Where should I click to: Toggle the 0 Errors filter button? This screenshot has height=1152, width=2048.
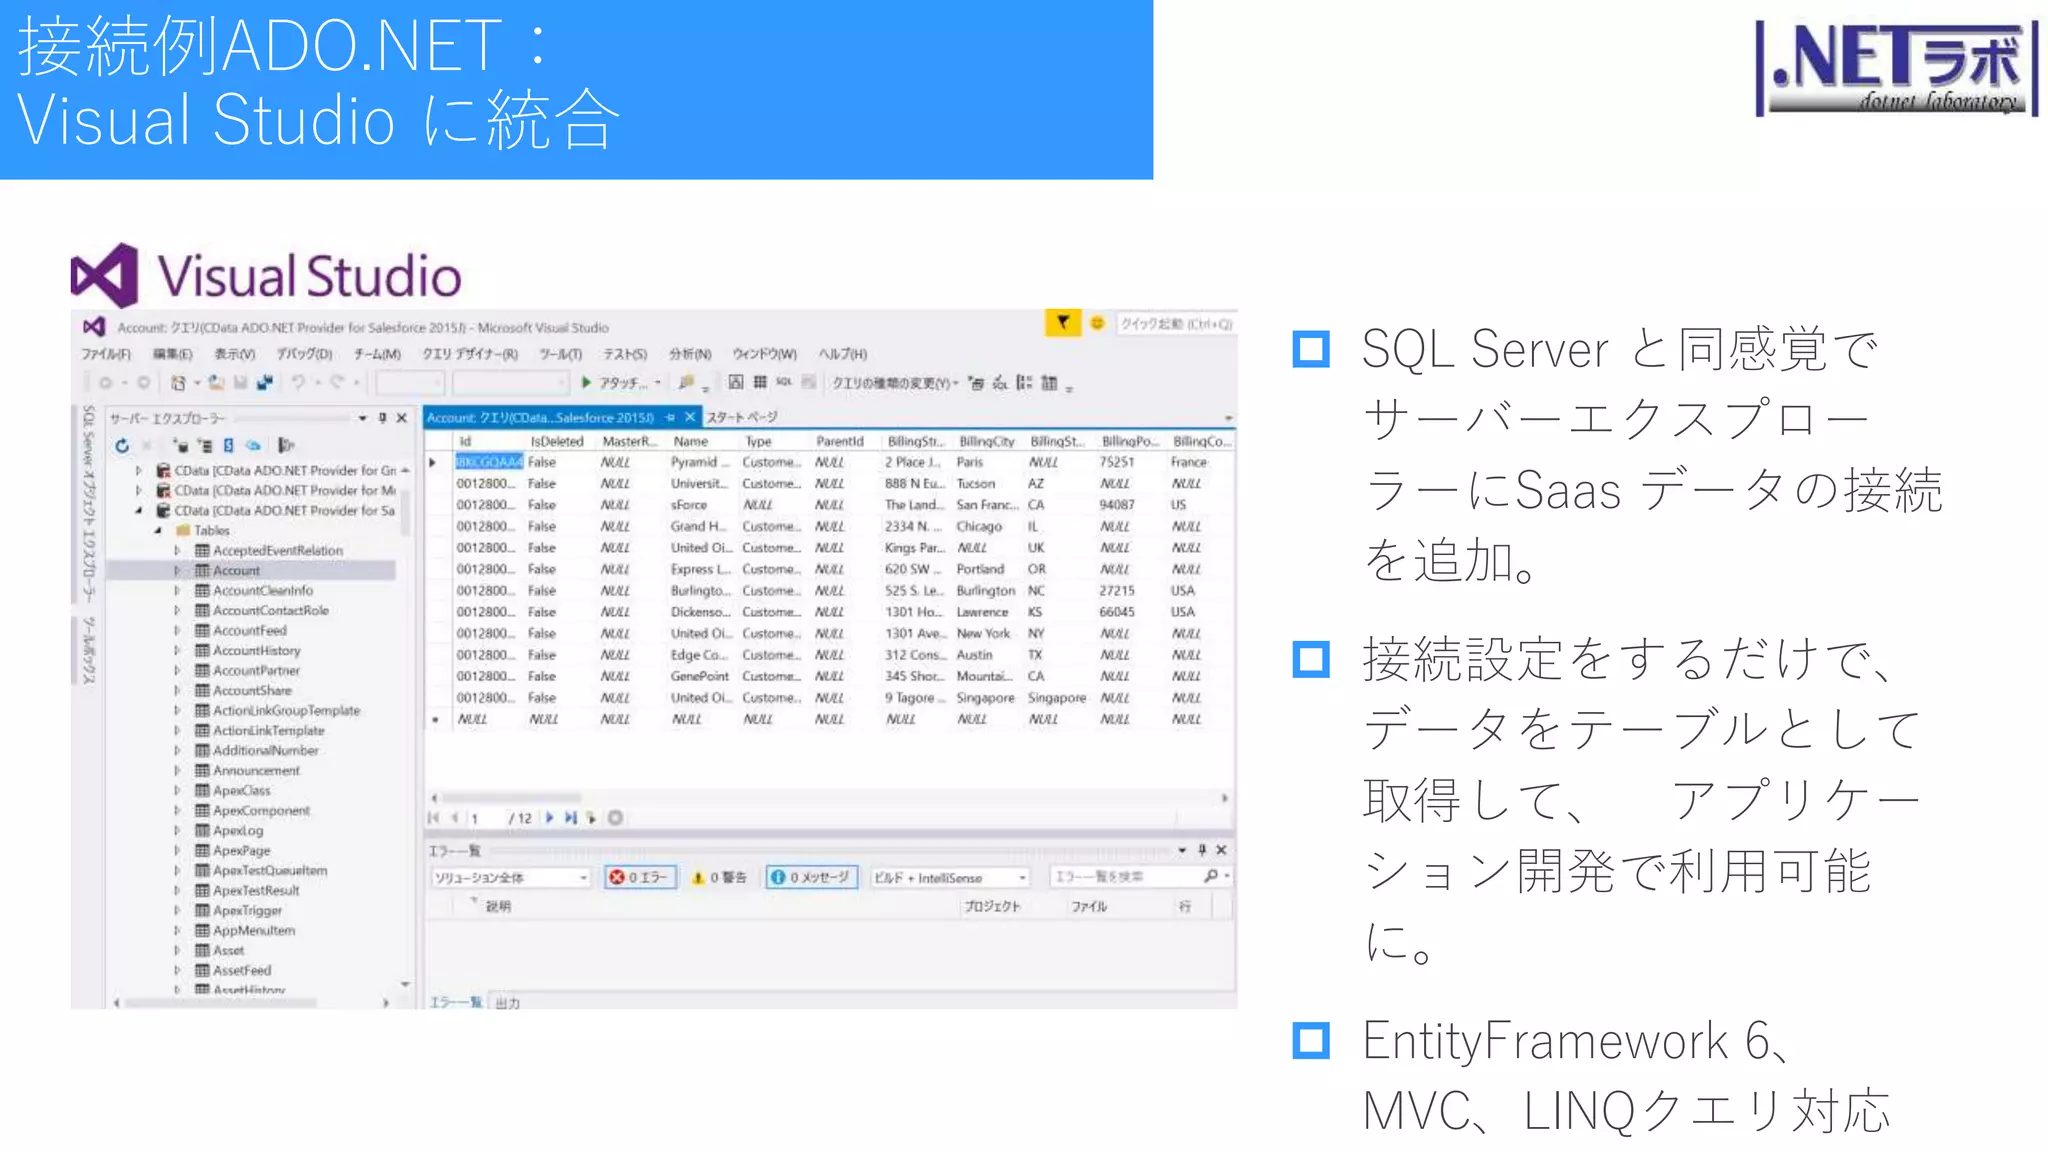[640, 877]
